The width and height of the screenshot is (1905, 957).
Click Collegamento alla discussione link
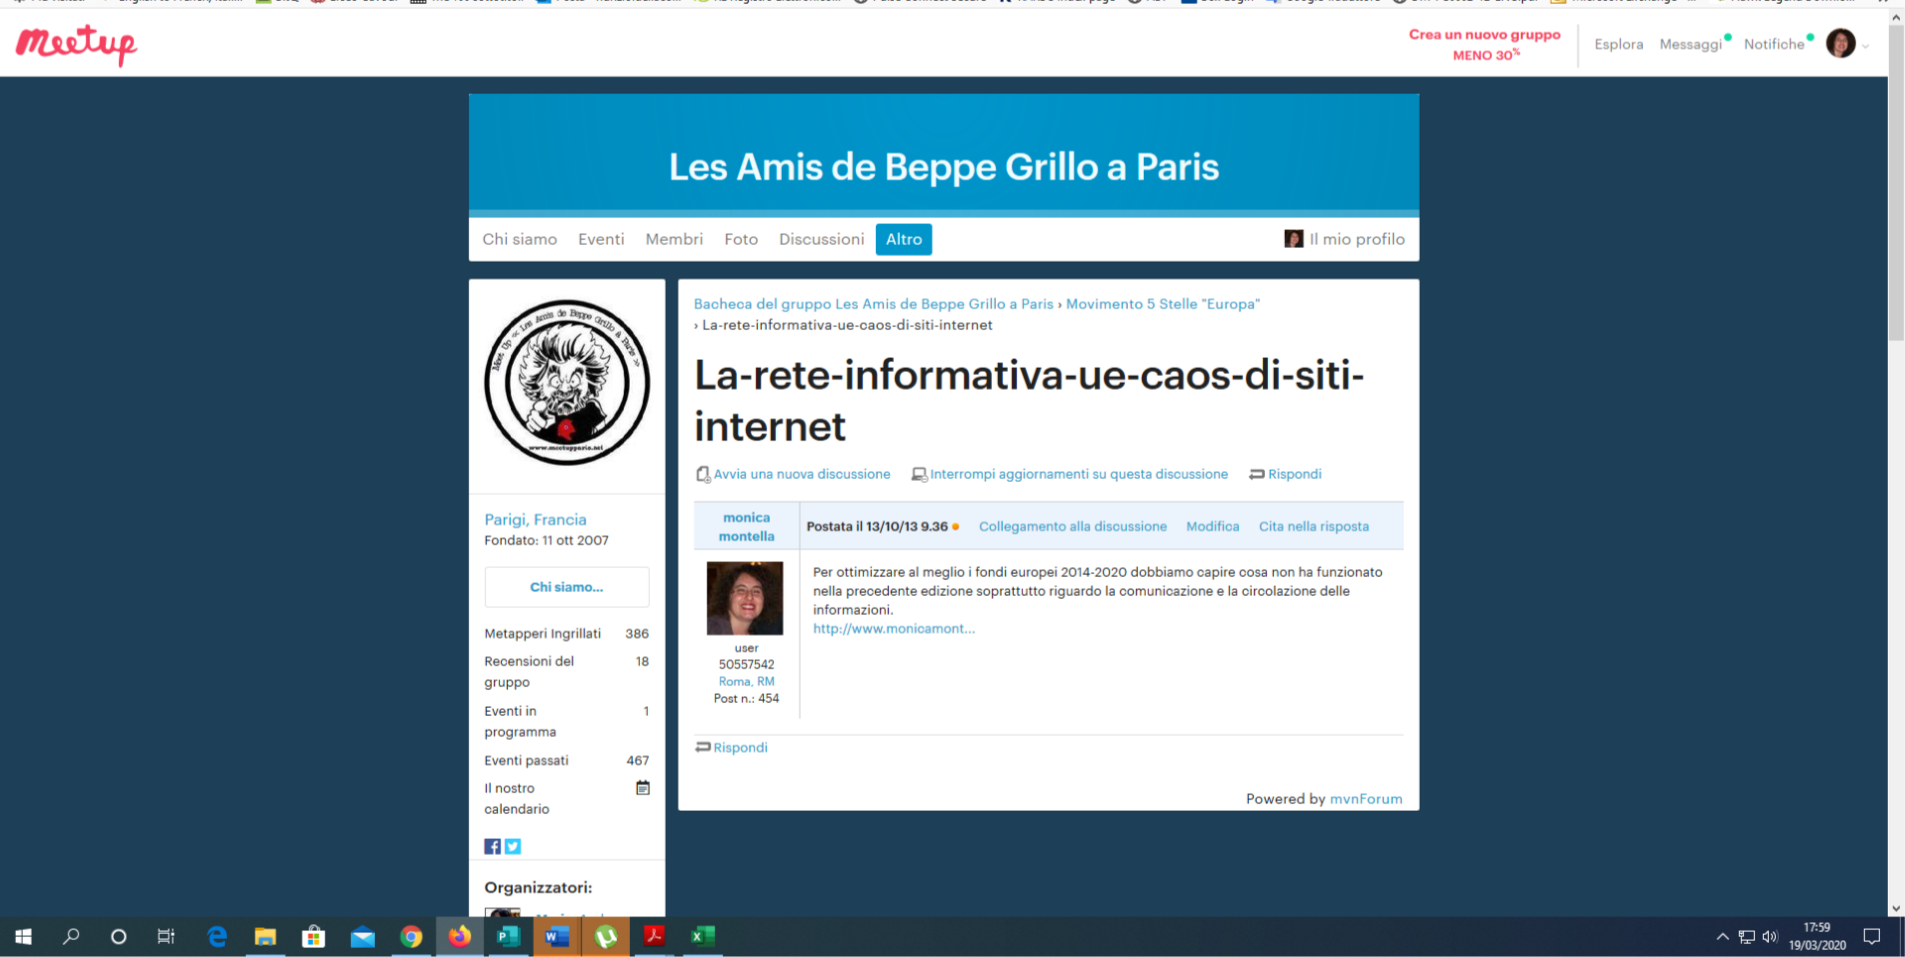pos(1073,526)
